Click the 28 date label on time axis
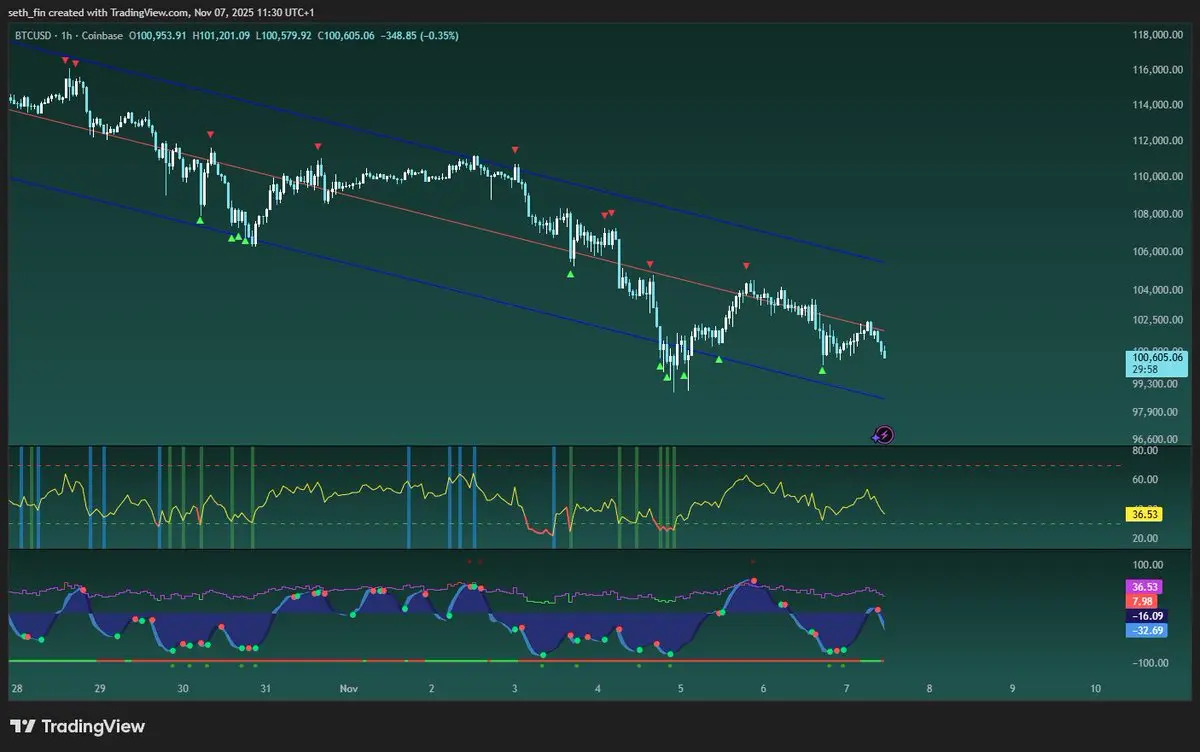This screenshot has height=752, width=1200. pyautogui.click(x=16, y=689)
